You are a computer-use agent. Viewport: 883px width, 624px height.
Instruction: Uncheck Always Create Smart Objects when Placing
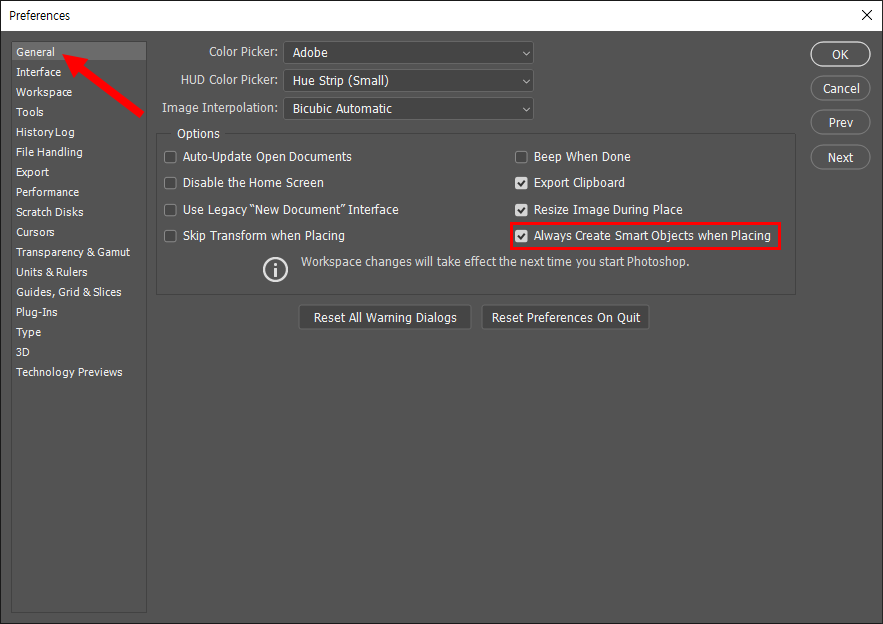521,236
